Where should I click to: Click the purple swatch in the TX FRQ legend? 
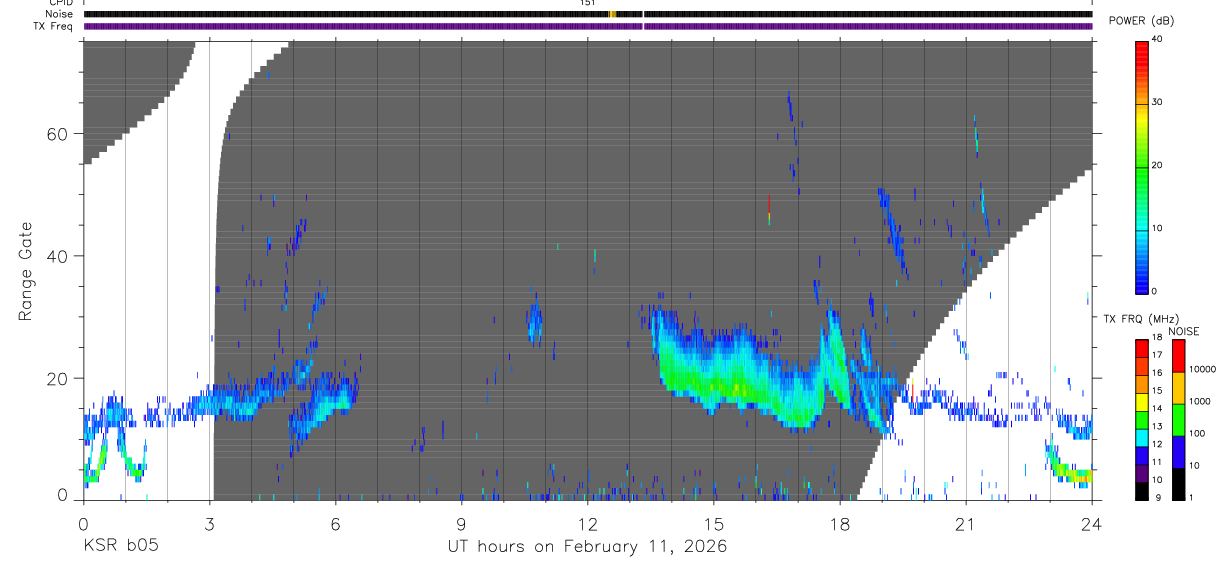(x=1141, y=474)
